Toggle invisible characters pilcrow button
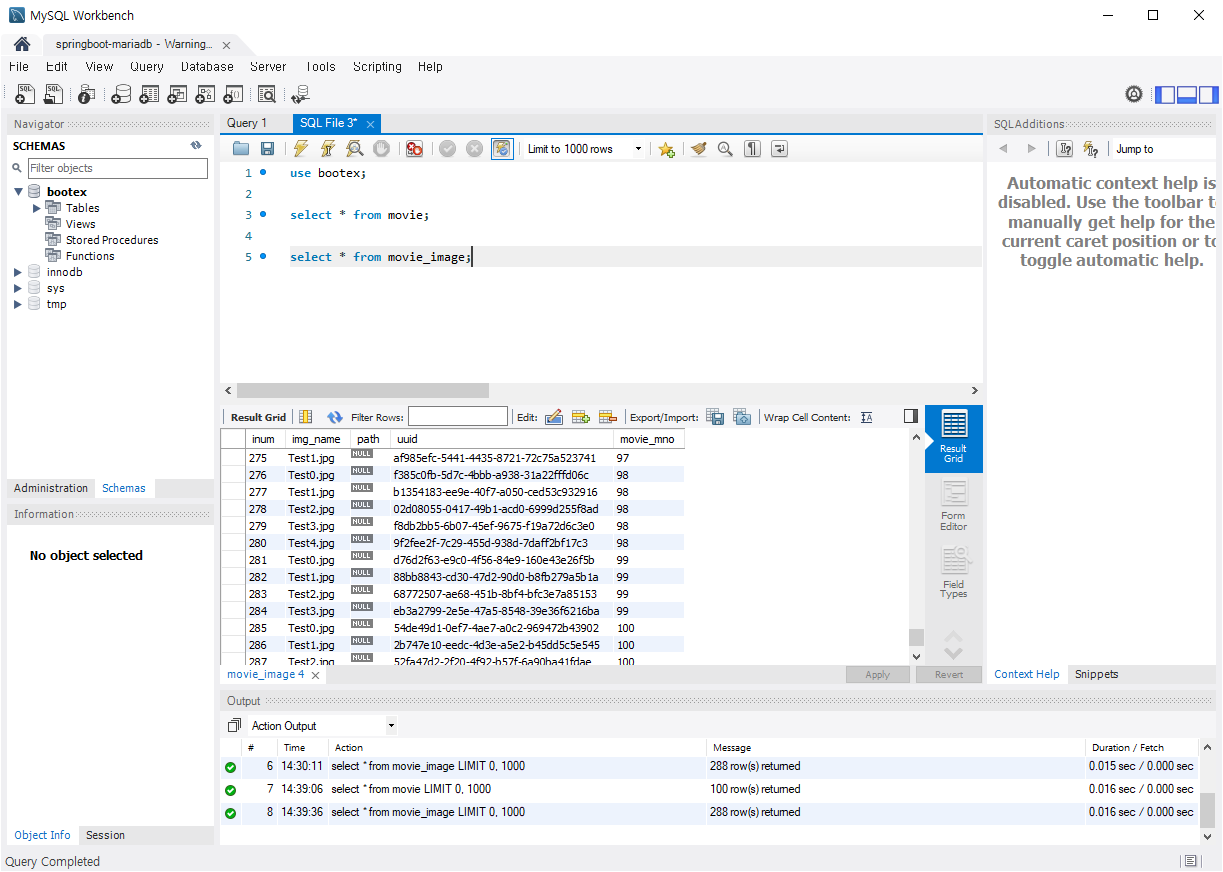Screen dimensions: 1223x872 (752, 148)
